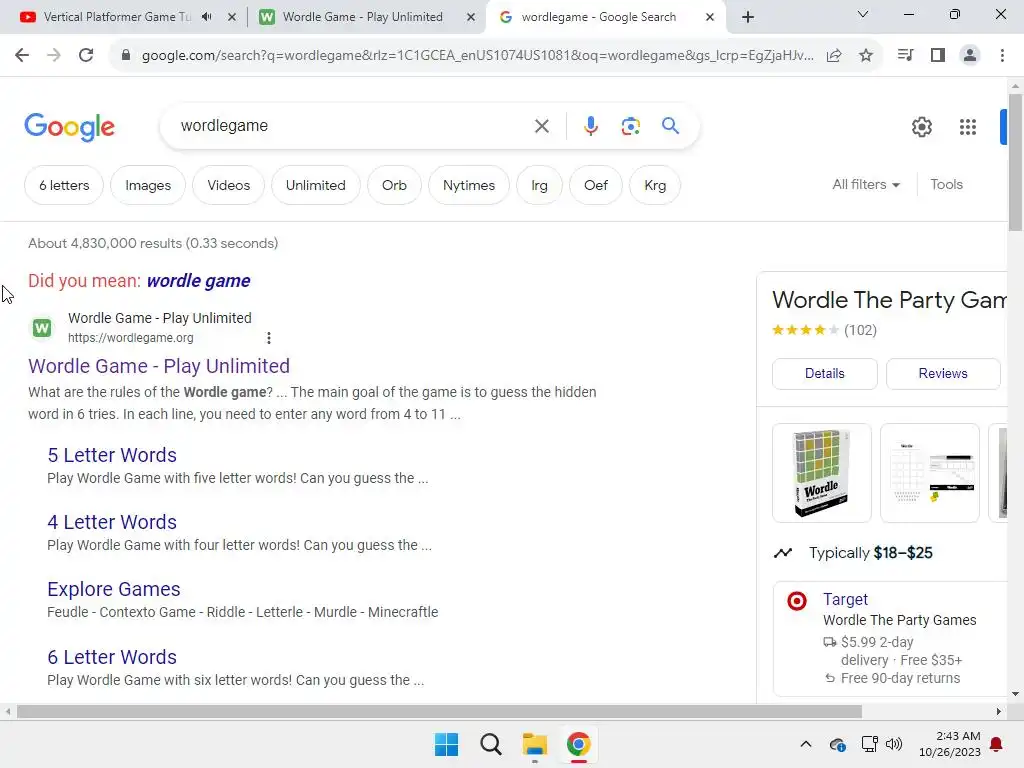Apply the Irg filter chip
The height and width of the screenshot is (768, 1024).
[539, 185]
